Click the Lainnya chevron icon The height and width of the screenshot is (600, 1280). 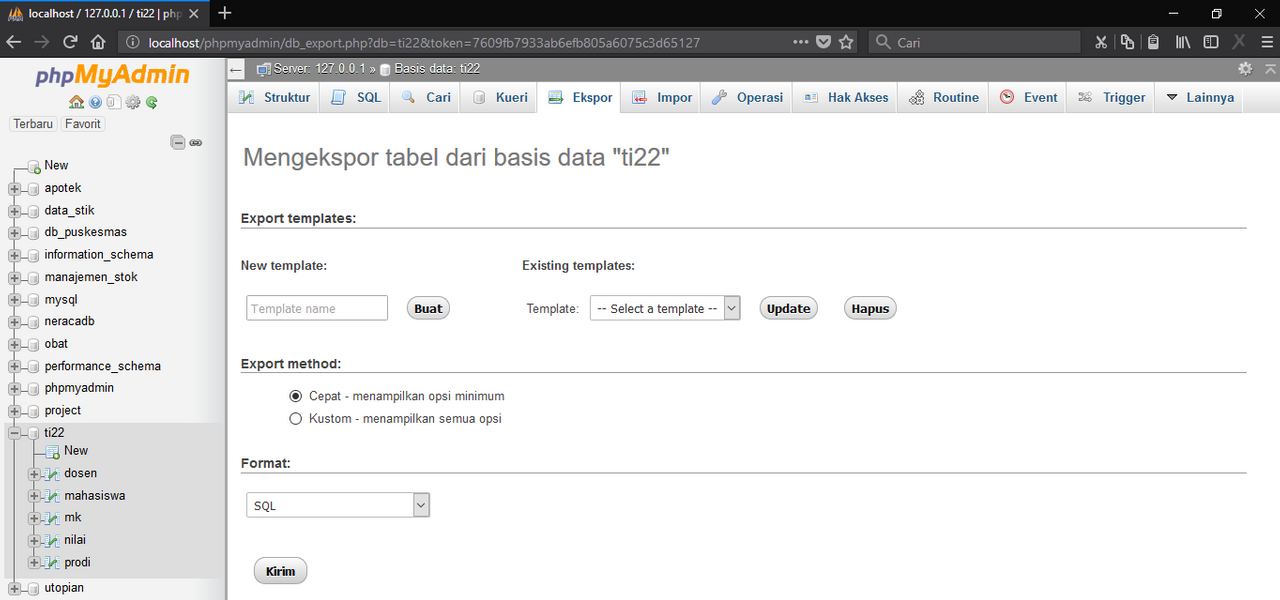[1173, 97]
